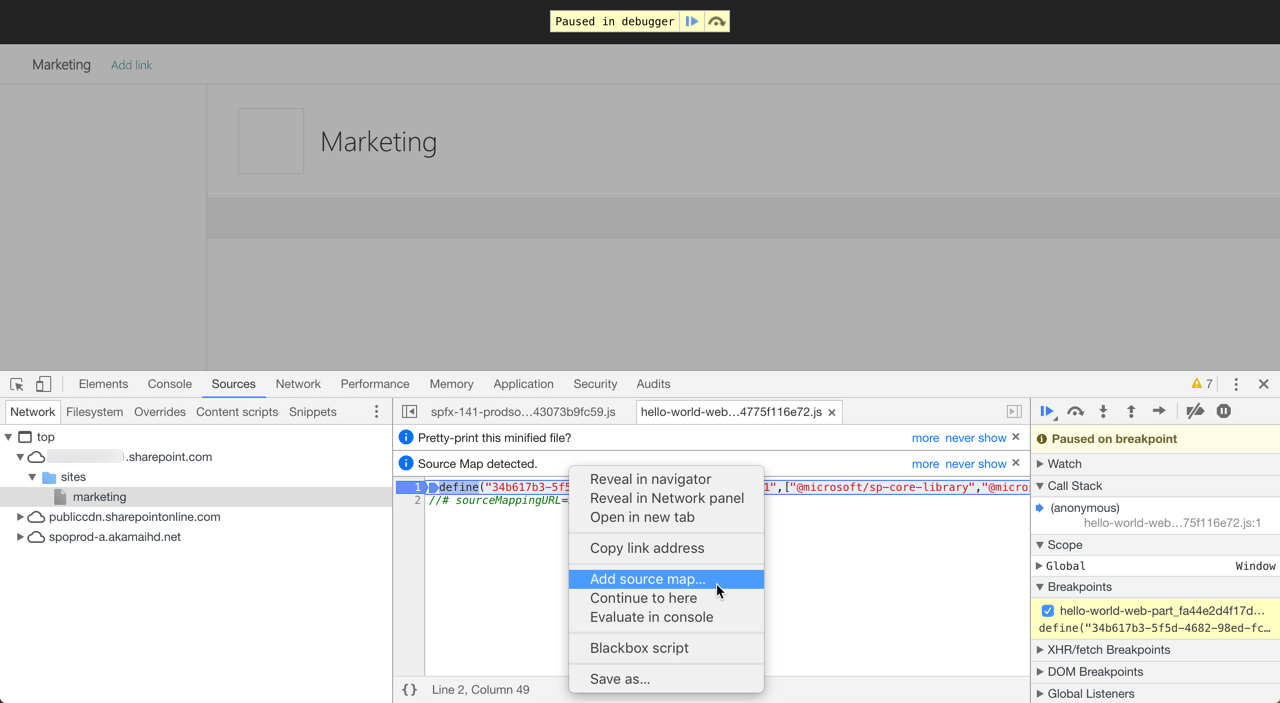Choose Save as from context menu
The image size is (1280, 703).
pos(666,679)
